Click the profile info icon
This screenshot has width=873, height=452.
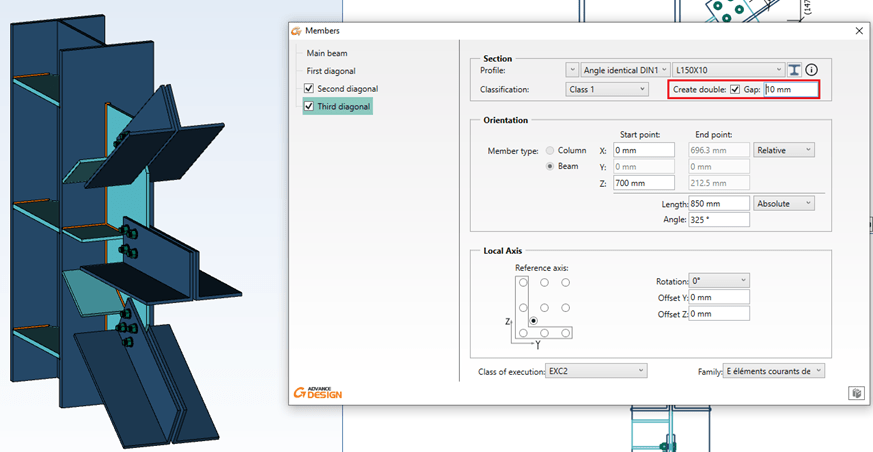(811, 70)
